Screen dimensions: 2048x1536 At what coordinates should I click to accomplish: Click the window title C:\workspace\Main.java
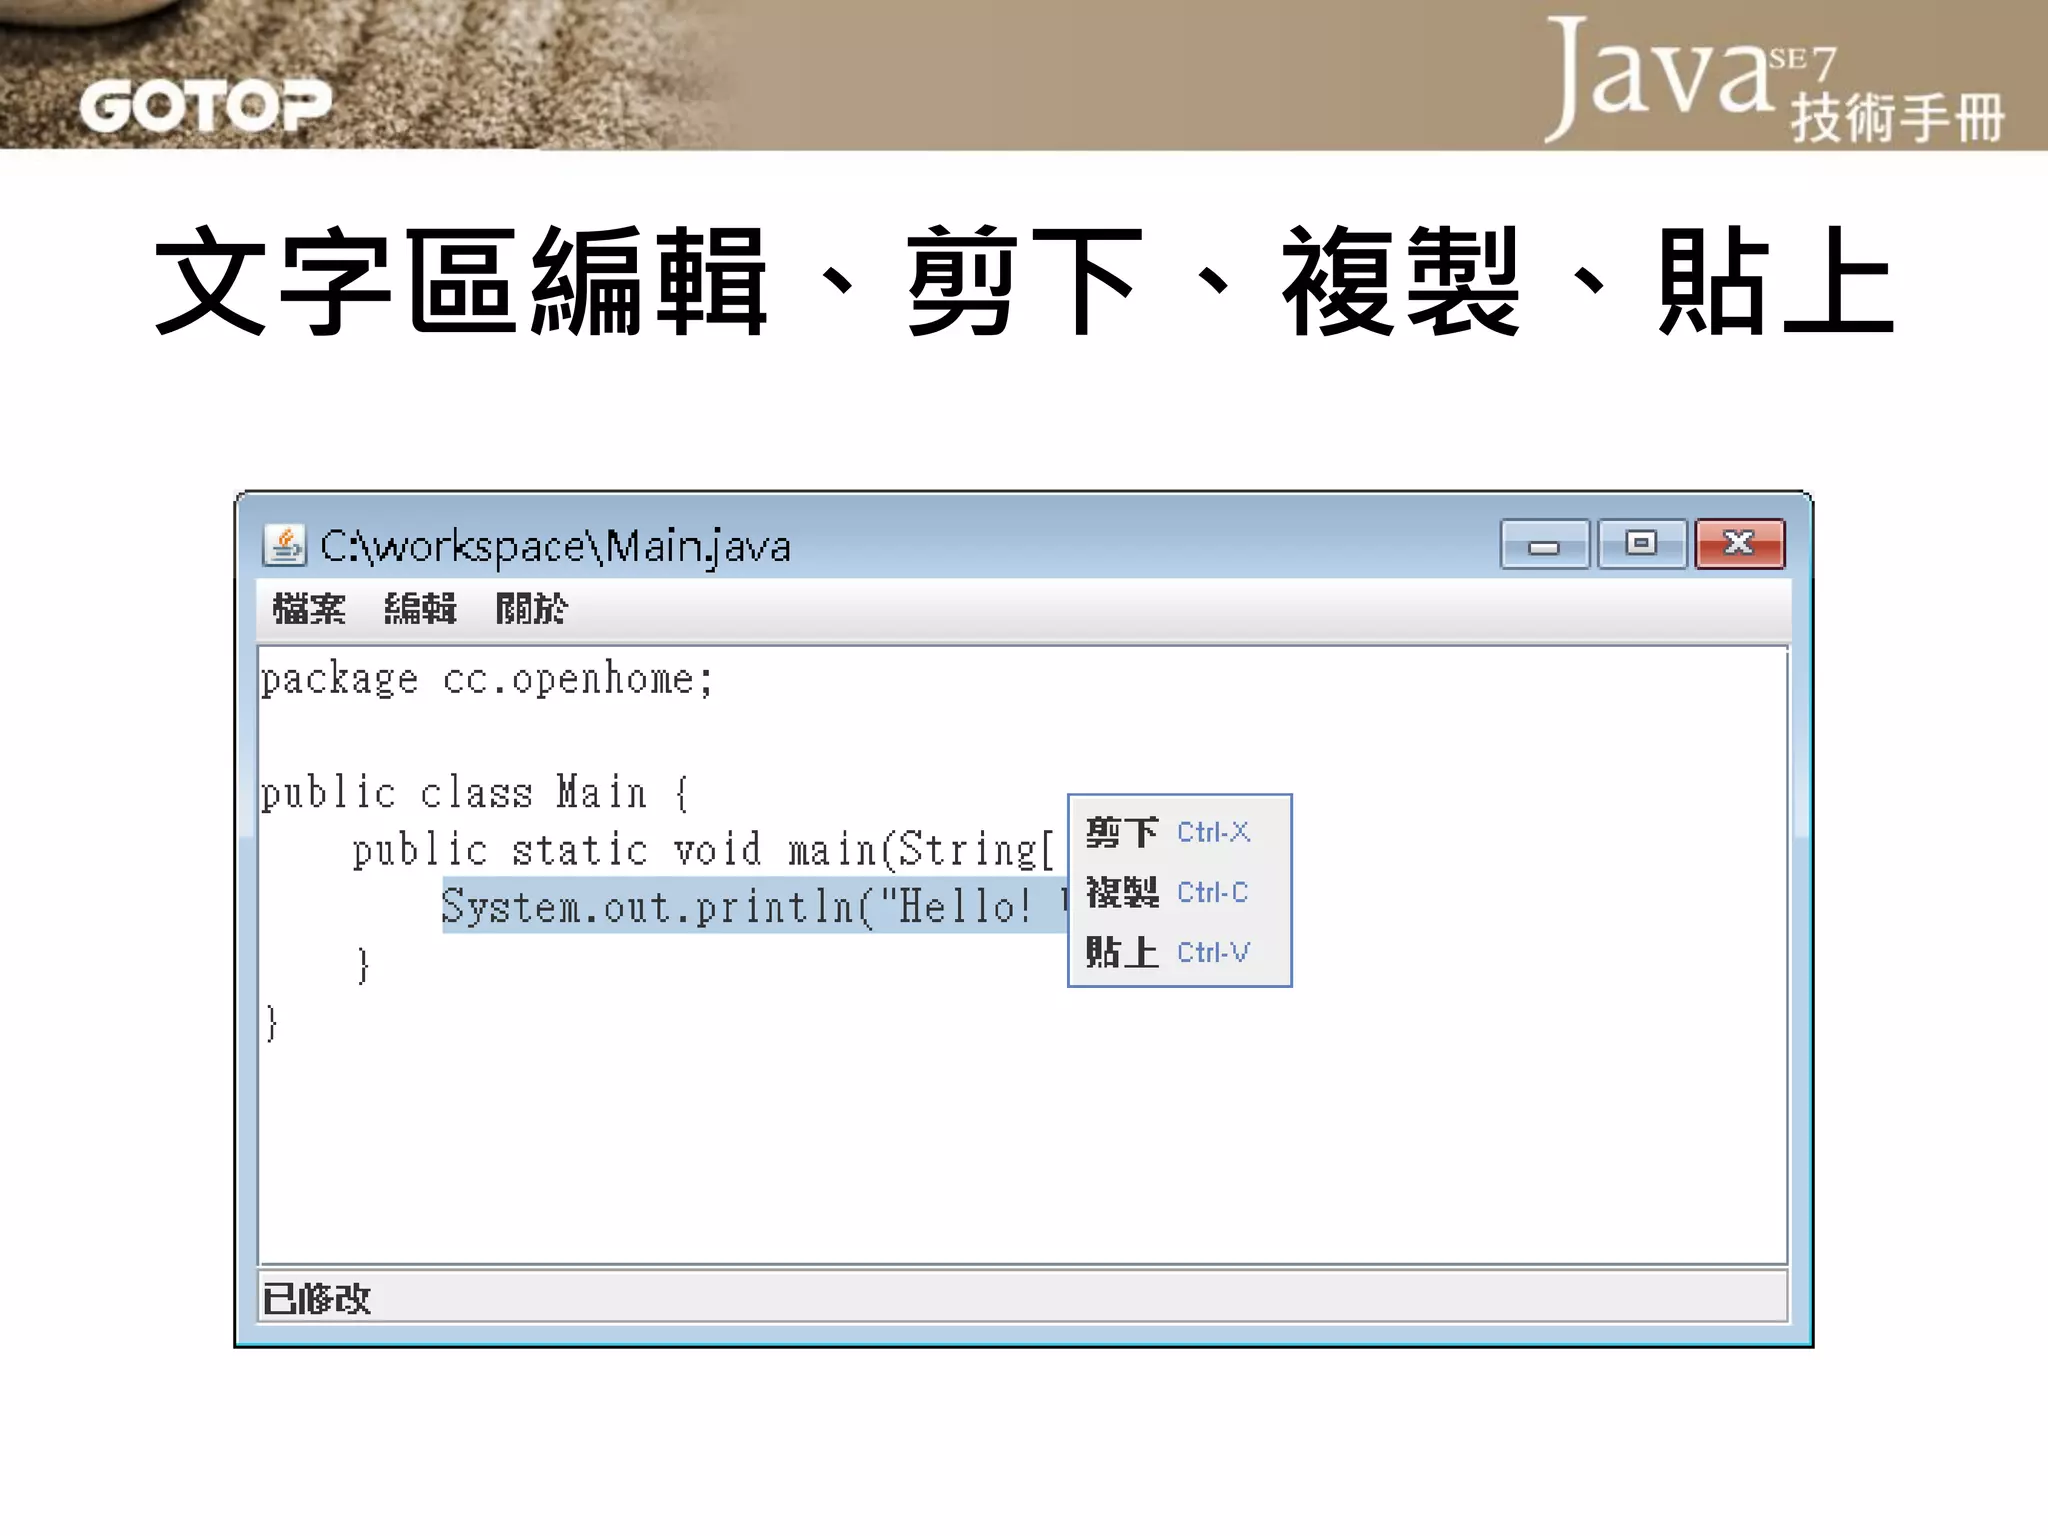[x=555, y=547]
